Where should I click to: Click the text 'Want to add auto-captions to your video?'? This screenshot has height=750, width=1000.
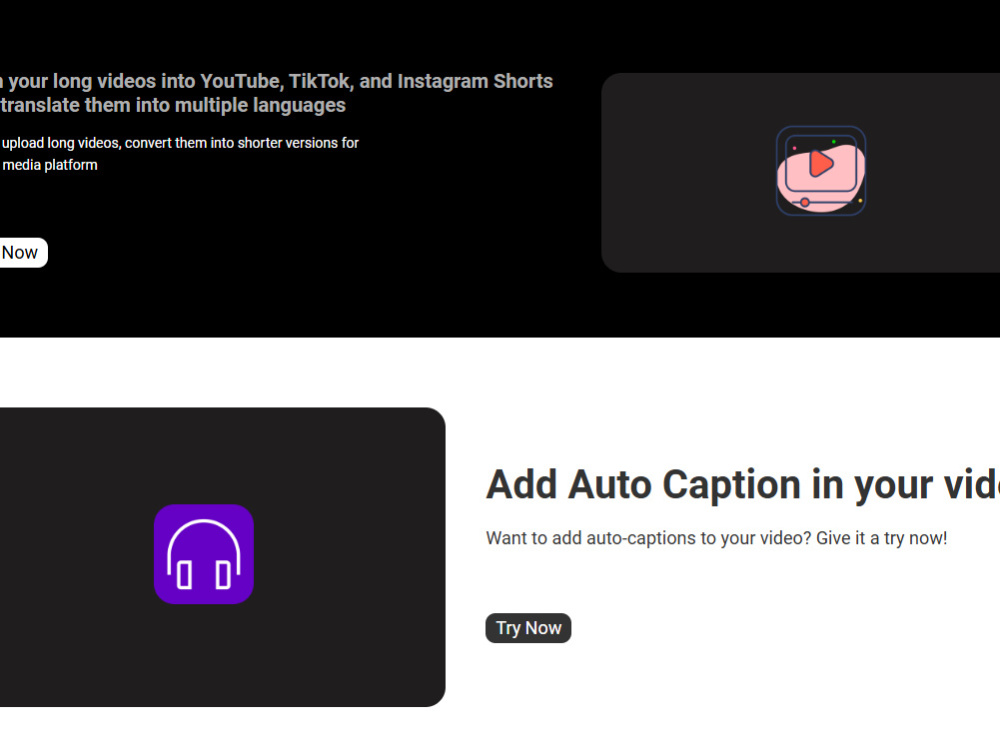(649, 538)
